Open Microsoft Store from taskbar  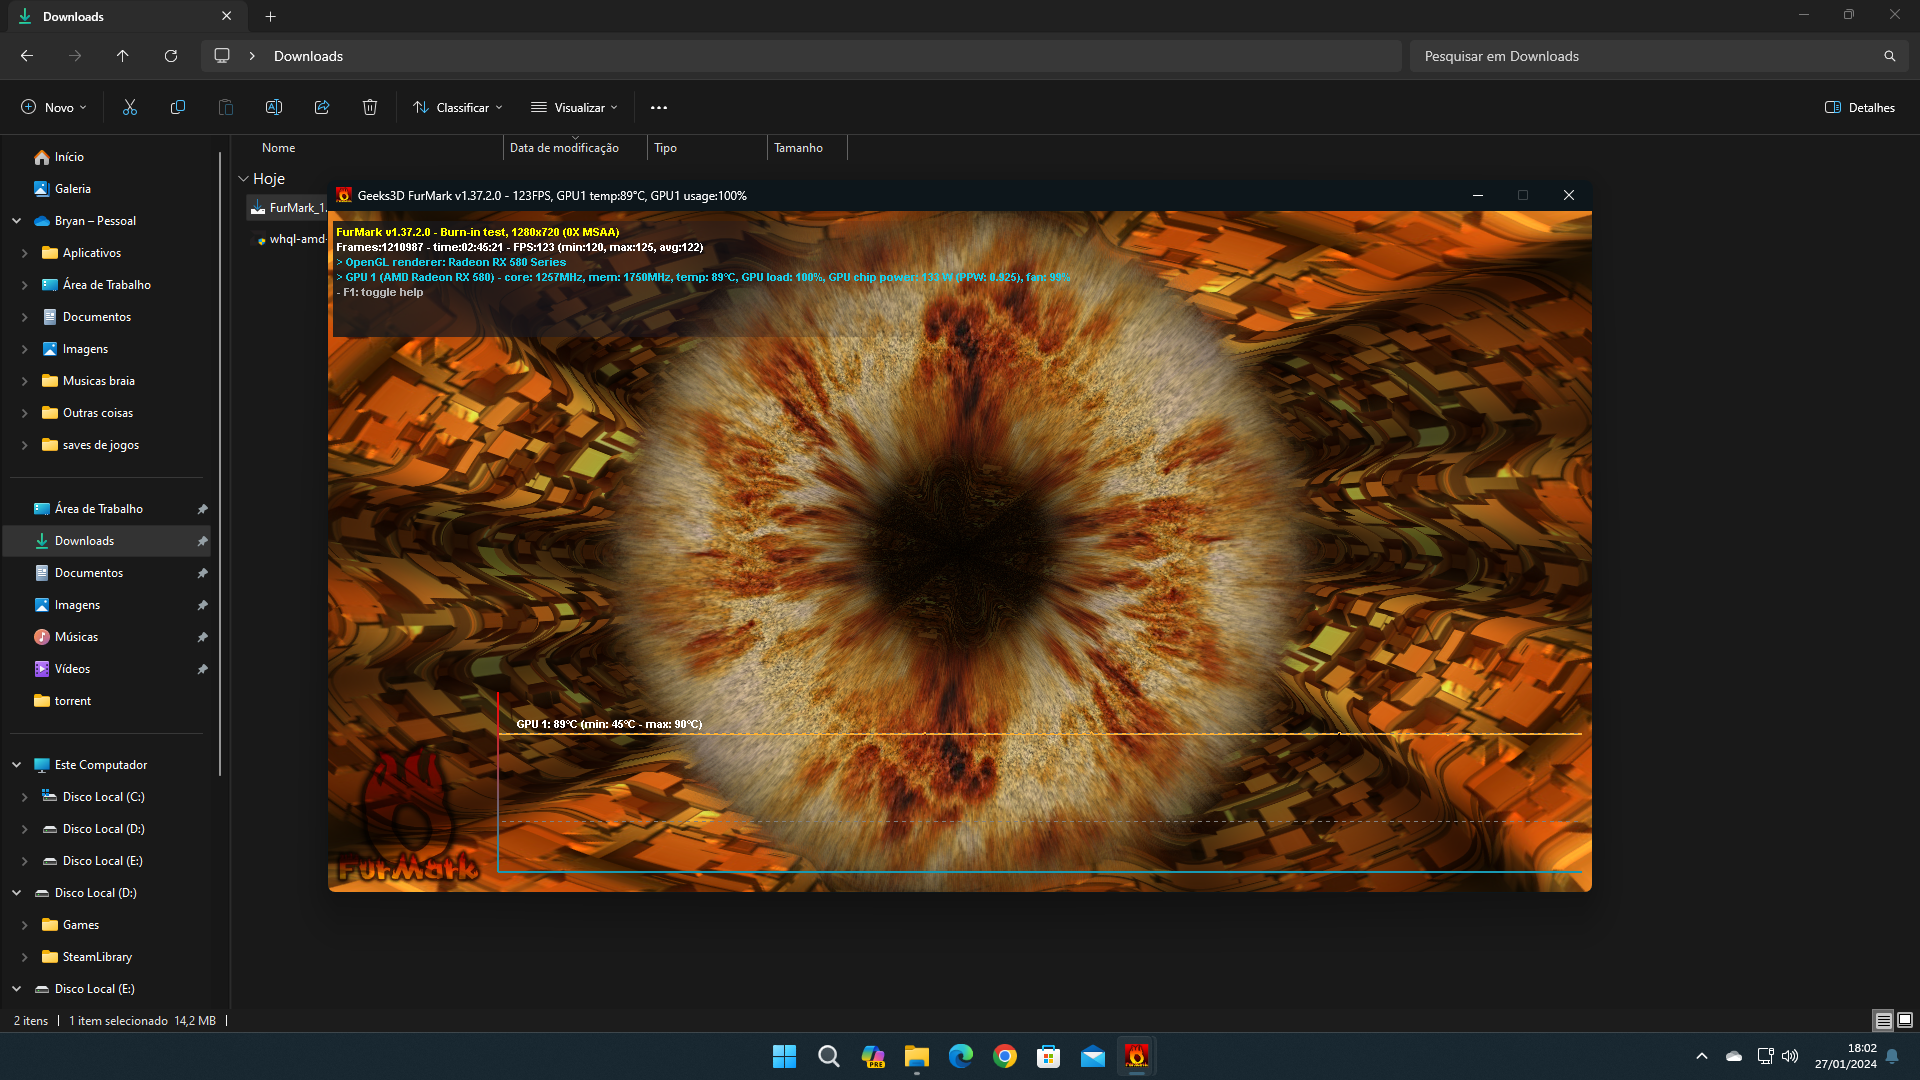(x=1049, y=1056)
